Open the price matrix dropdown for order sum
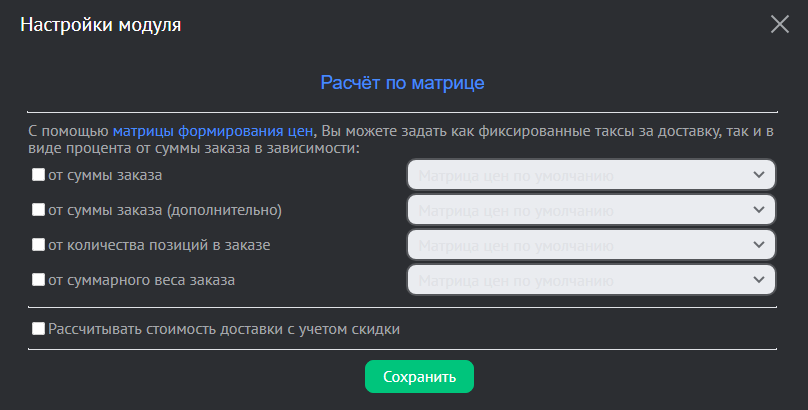 (x=590, y=176)
